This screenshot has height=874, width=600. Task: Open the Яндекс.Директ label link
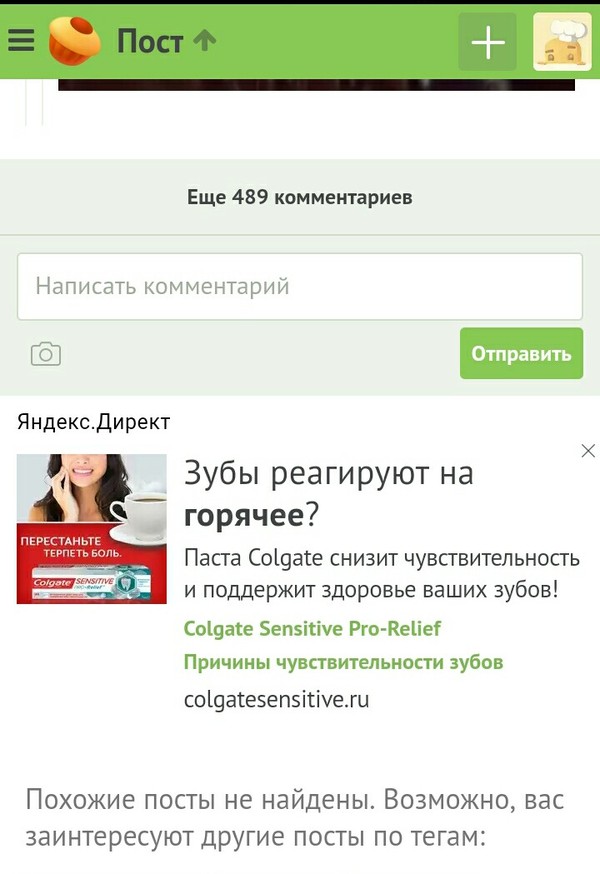[x=94, y=422]
